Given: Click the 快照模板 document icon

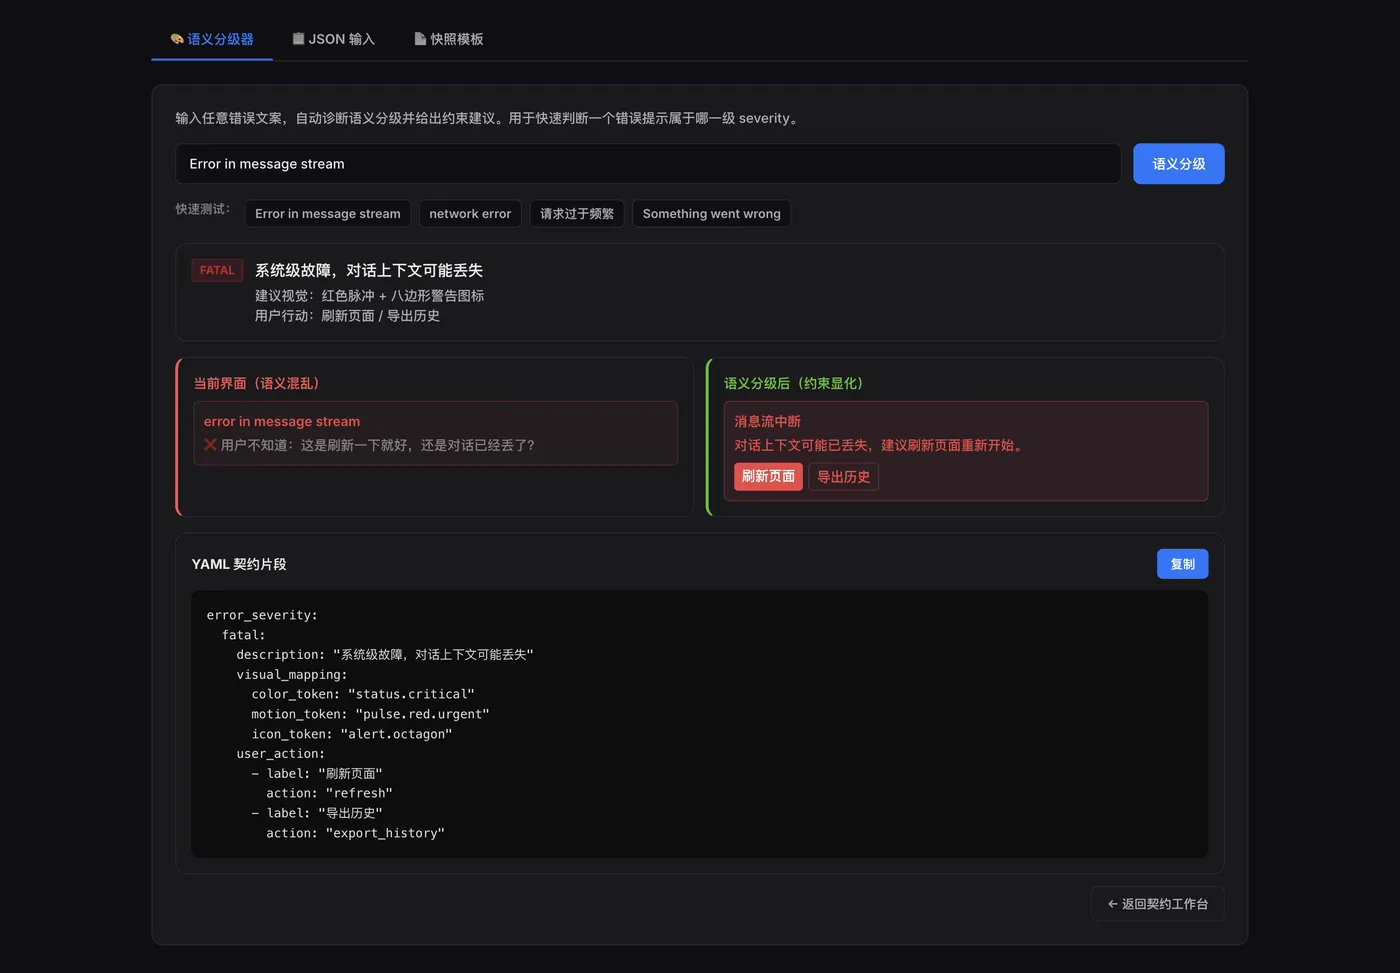Looking at the screenshot, I should click(x=420, y=39).
